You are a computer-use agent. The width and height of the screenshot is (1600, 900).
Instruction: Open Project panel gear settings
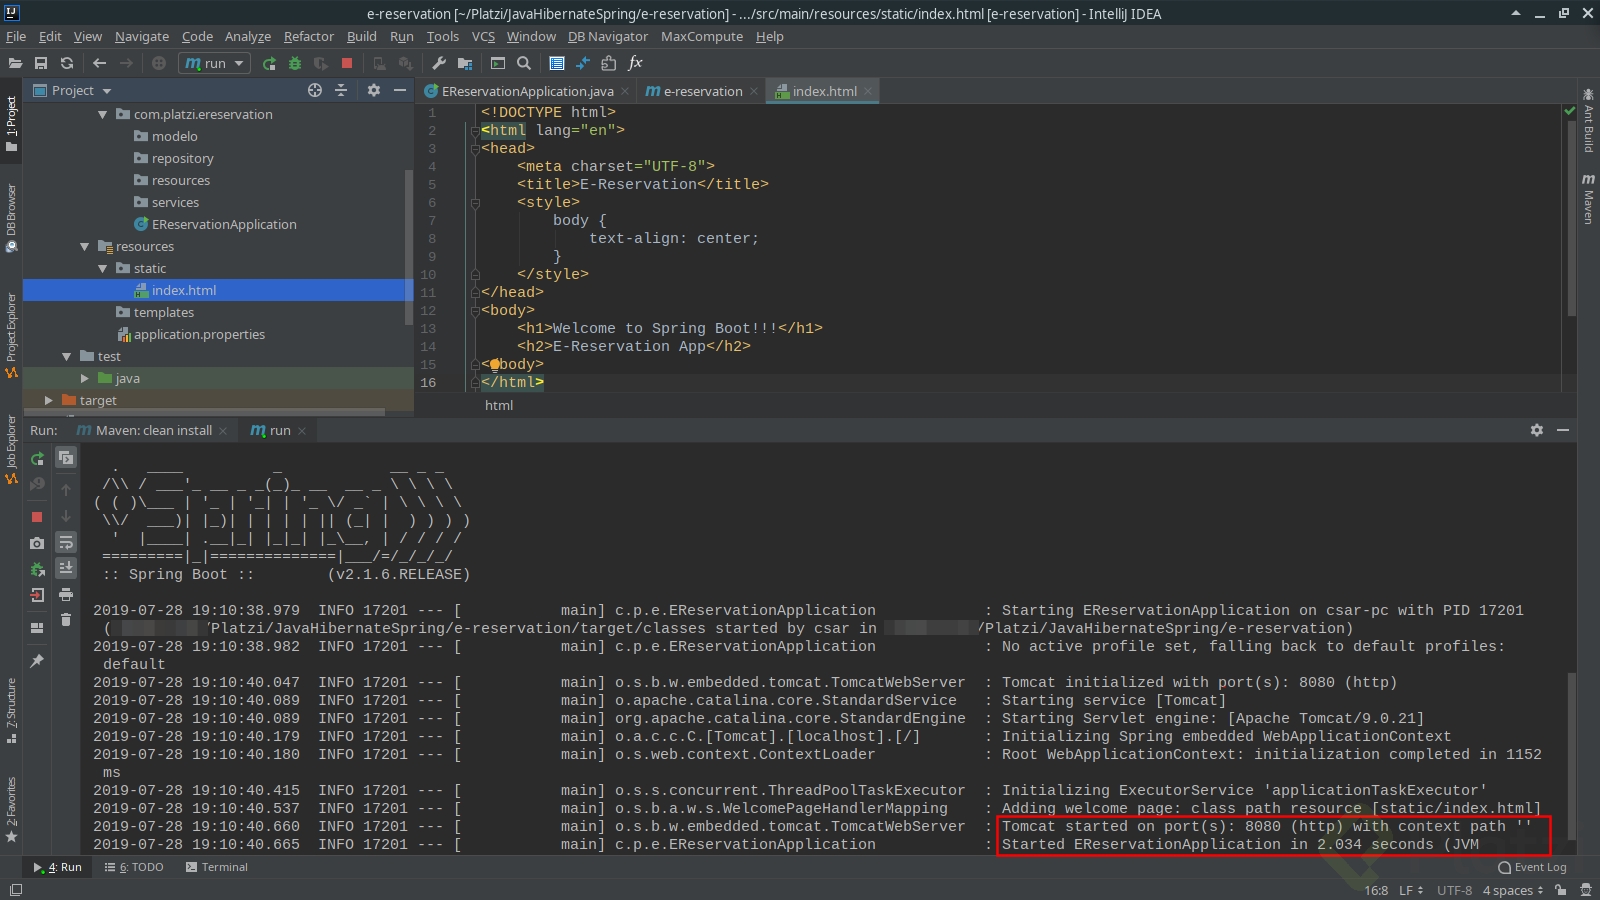(x=374, y=90)
